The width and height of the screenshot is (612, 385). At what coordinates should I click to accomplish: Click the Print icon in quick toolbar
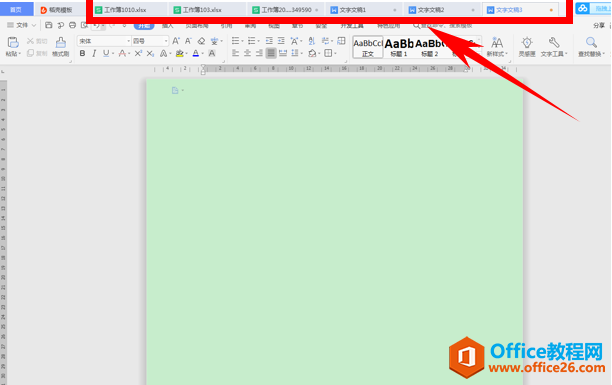[72, 25]
